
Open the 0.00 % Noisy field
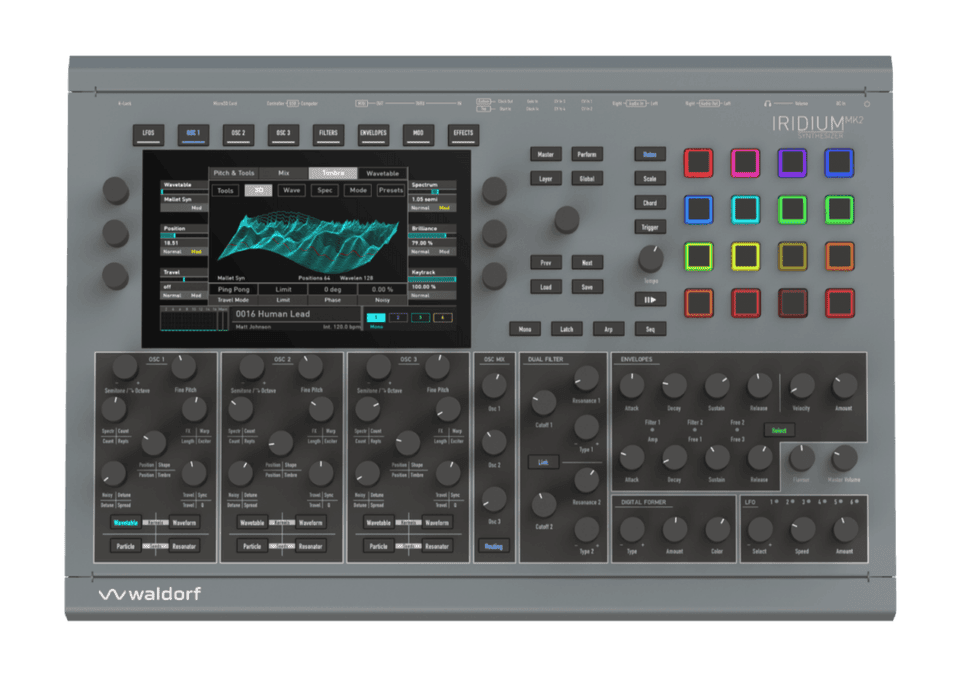(382, 289)
